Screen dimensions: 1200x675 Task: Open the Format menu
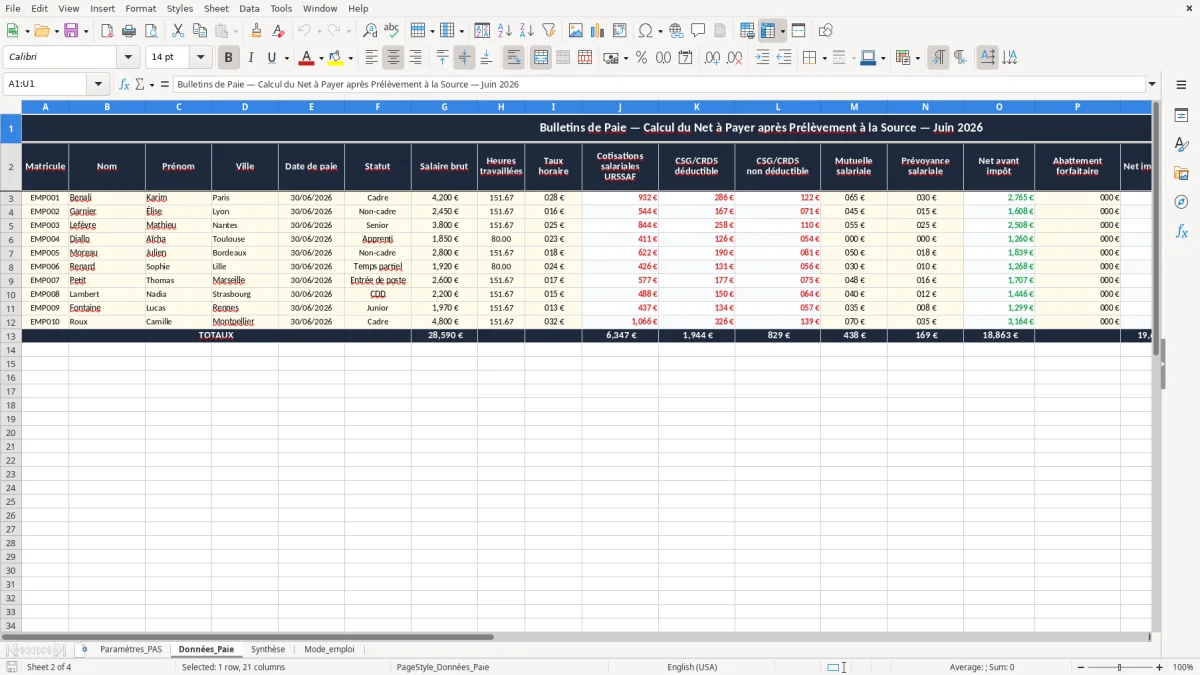pos(141,8)
